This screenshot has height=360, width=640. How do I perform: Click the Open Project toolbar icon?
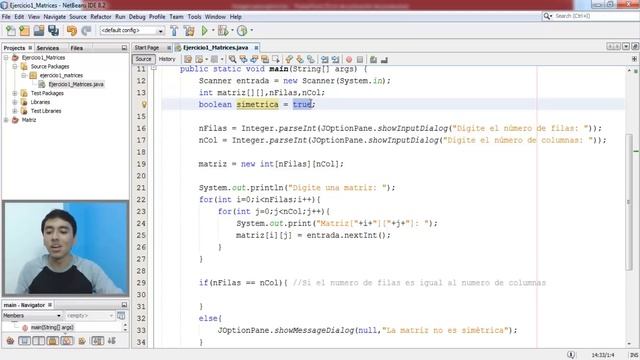pos(39,31)
